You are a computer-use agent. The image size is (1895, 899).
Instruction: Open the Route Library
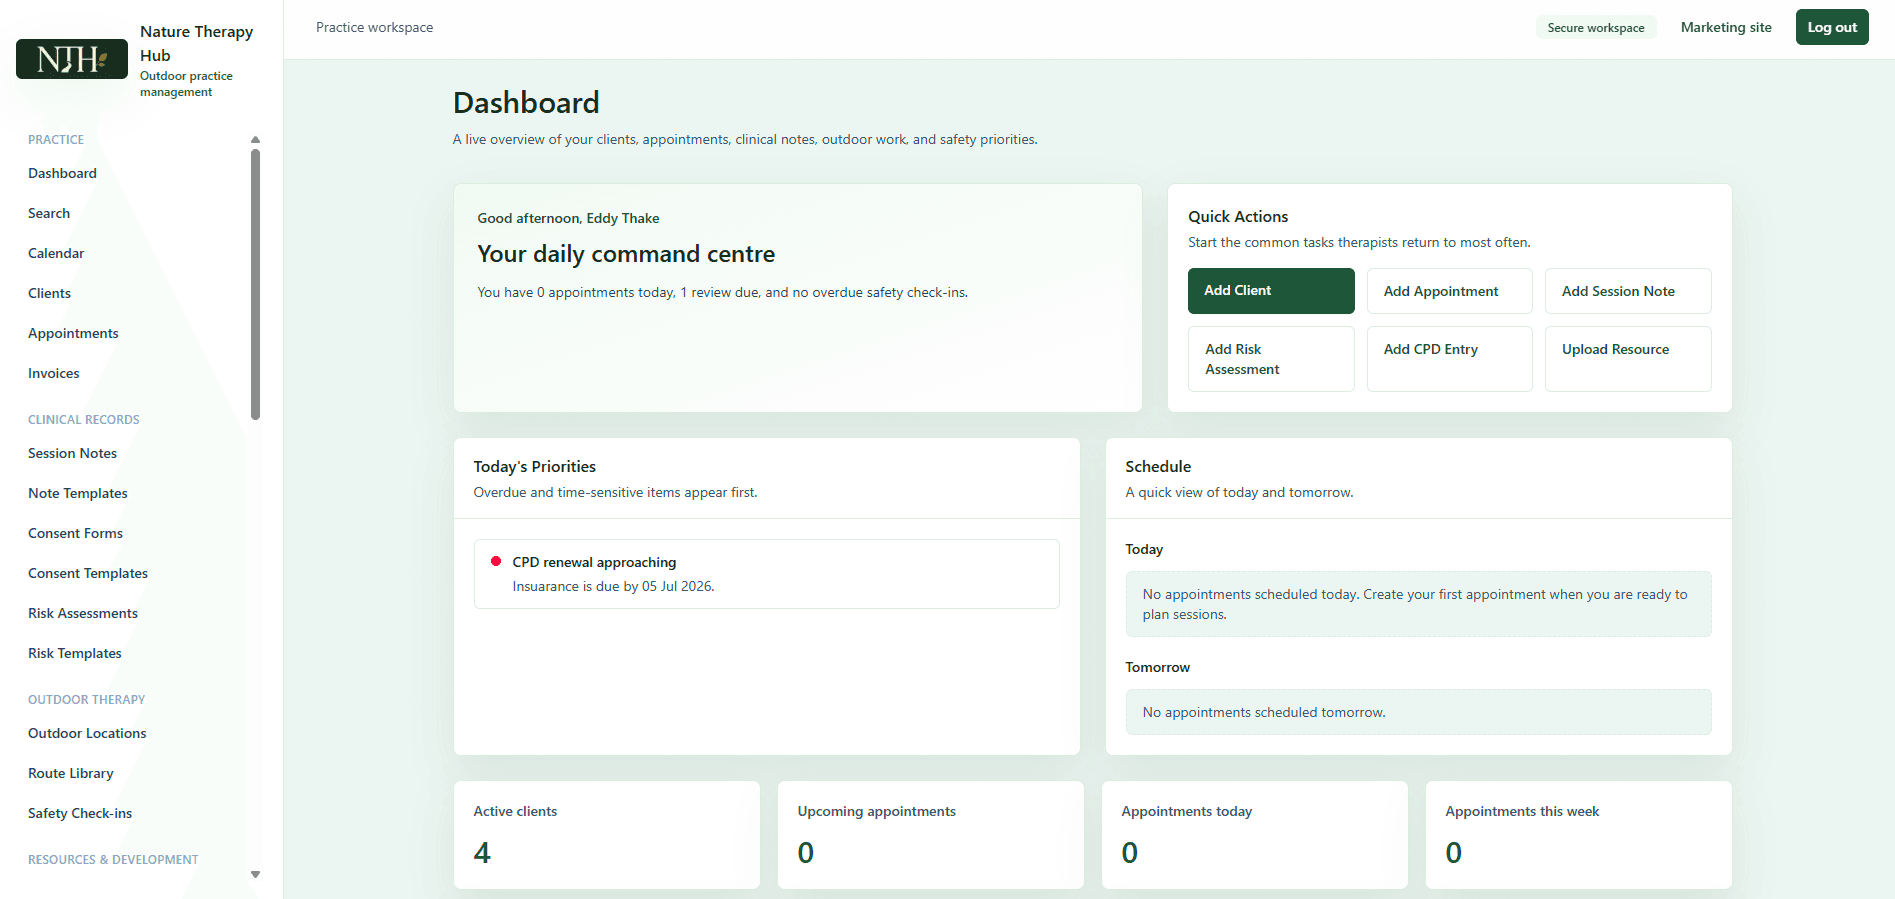click(71, 773)
